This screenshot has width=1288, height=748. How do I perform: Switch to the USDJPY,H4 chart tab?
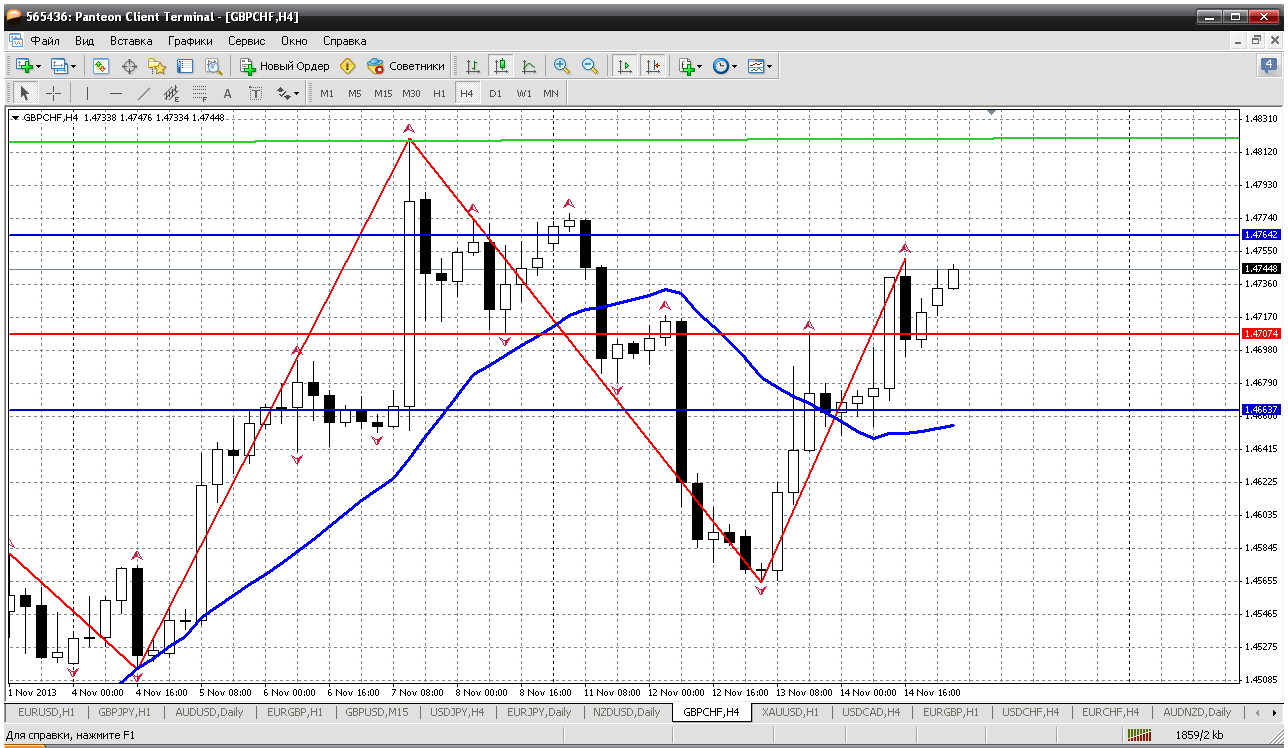[457, 712]
